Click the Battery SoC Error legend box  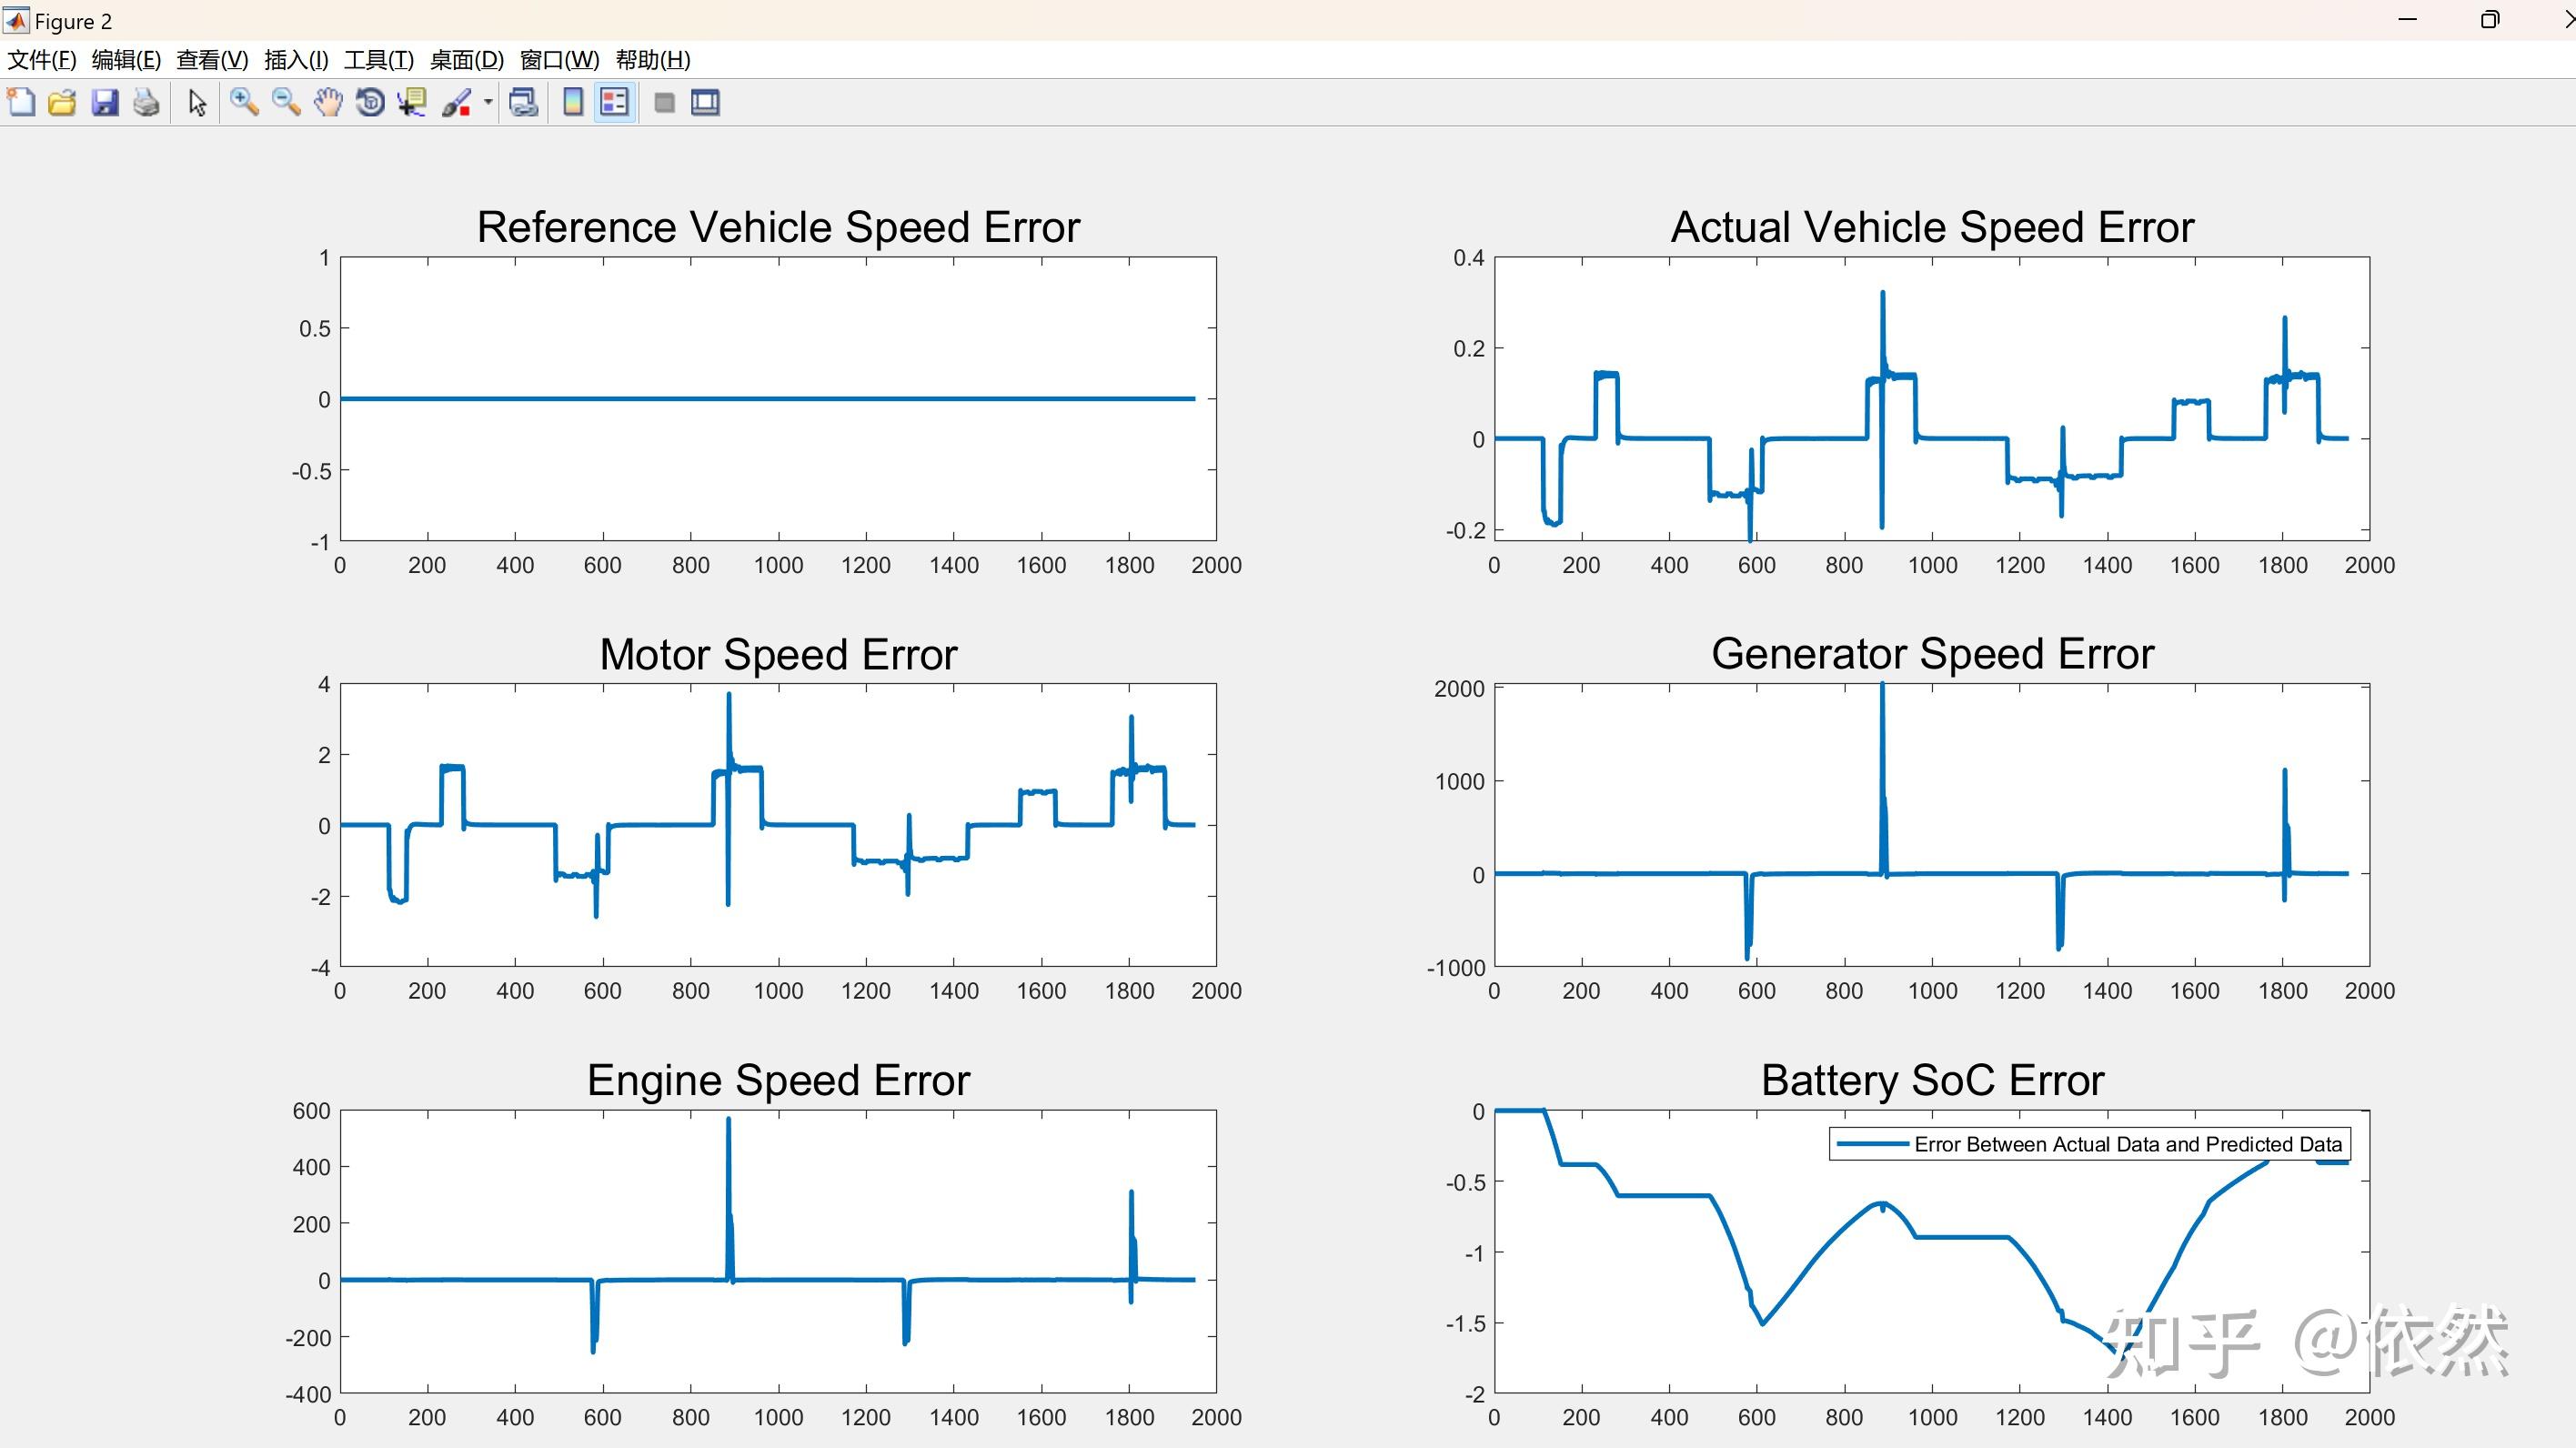tap(2089, 1144)
